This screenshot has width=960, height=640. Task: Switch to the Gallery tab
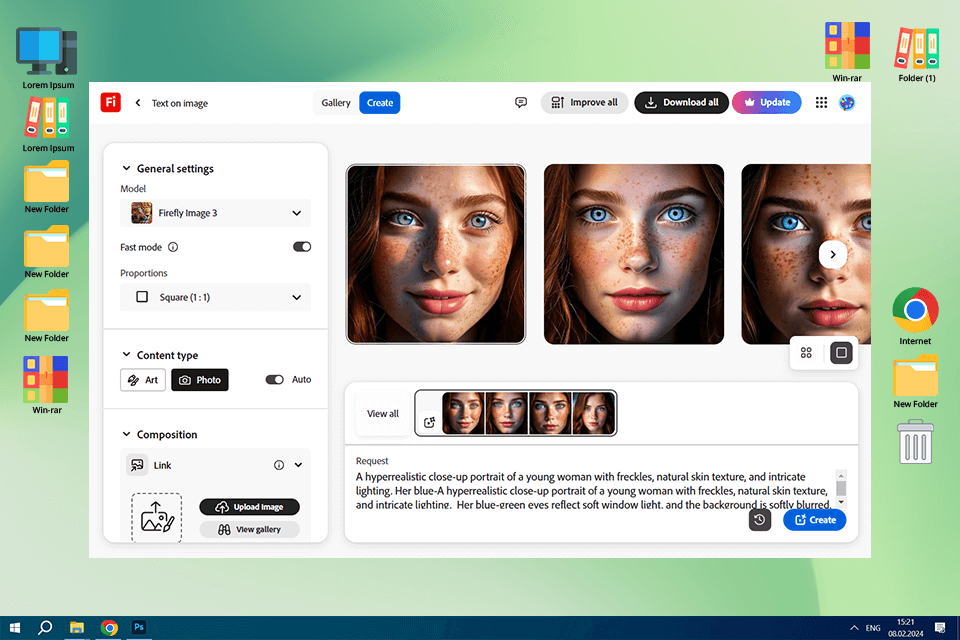point(336,102)
